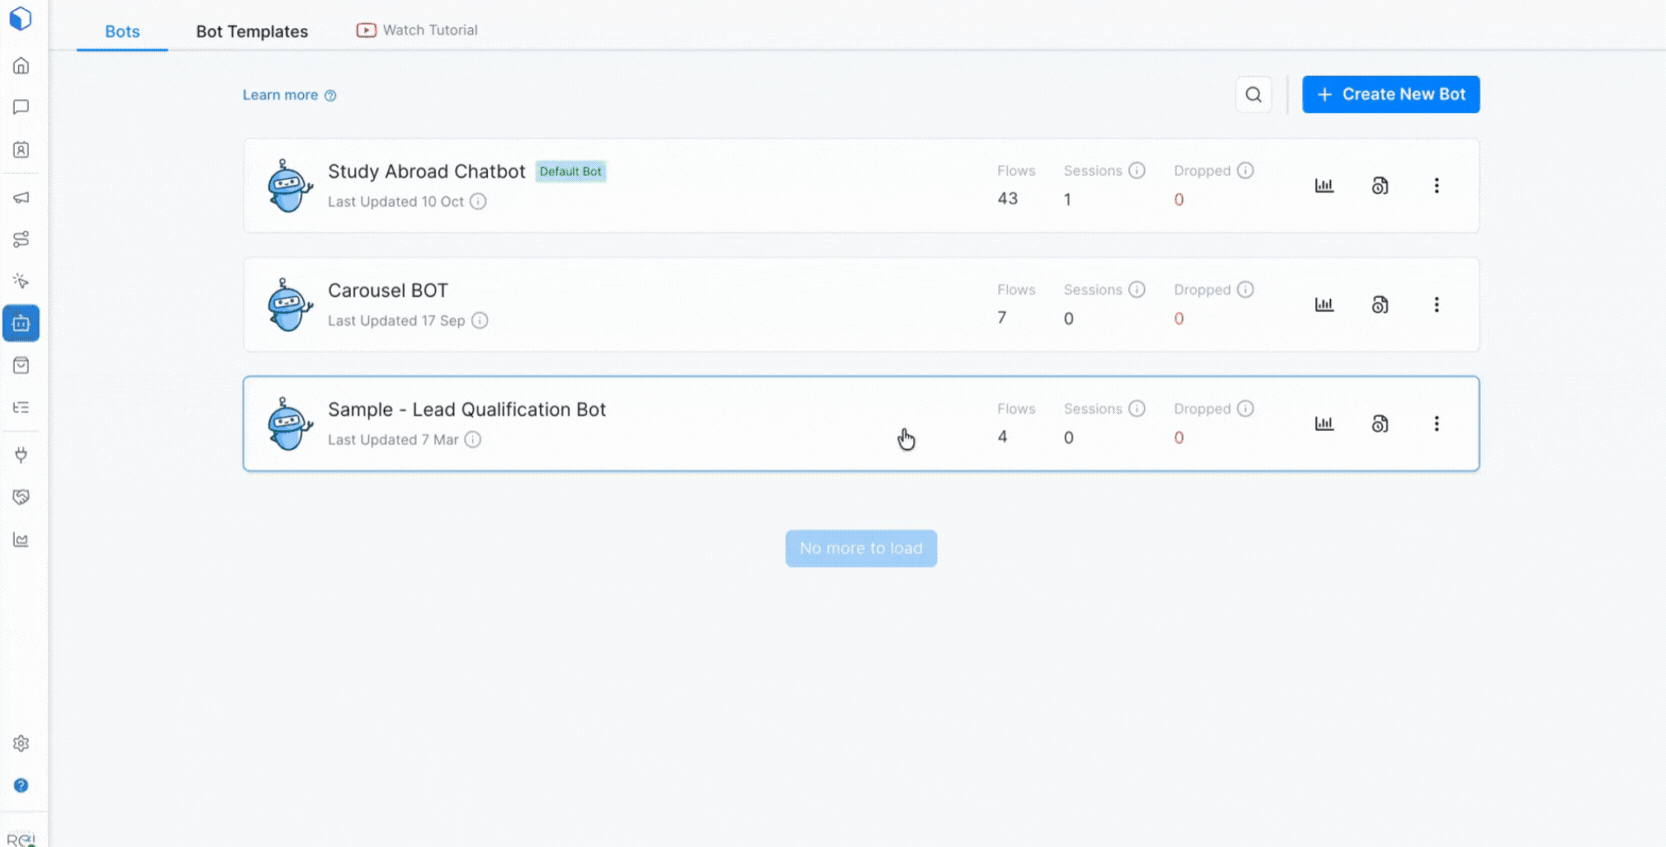The height and width of the screenshot is (847, 1666).
Task: Open Sample - Lead Qualification Bot title
Action: (467, 409)
